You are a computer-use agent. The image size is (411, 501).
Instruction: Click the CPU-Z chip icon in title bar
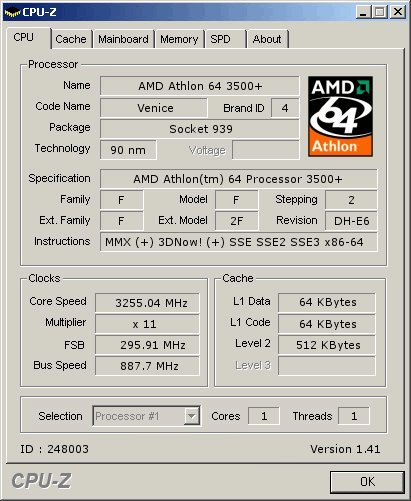(x=12, y=12)
